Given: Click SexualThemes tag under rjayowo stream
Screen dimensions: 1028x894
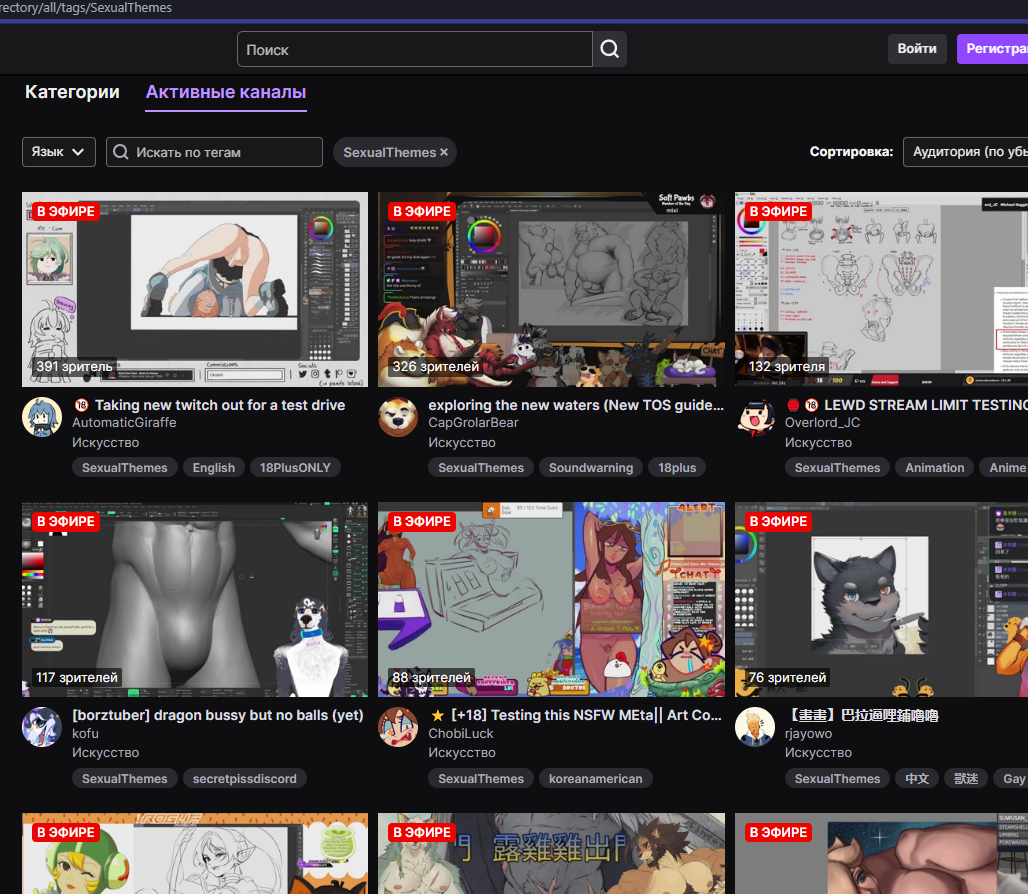Looking at the screenshot, I should click(x=837, y=779).
